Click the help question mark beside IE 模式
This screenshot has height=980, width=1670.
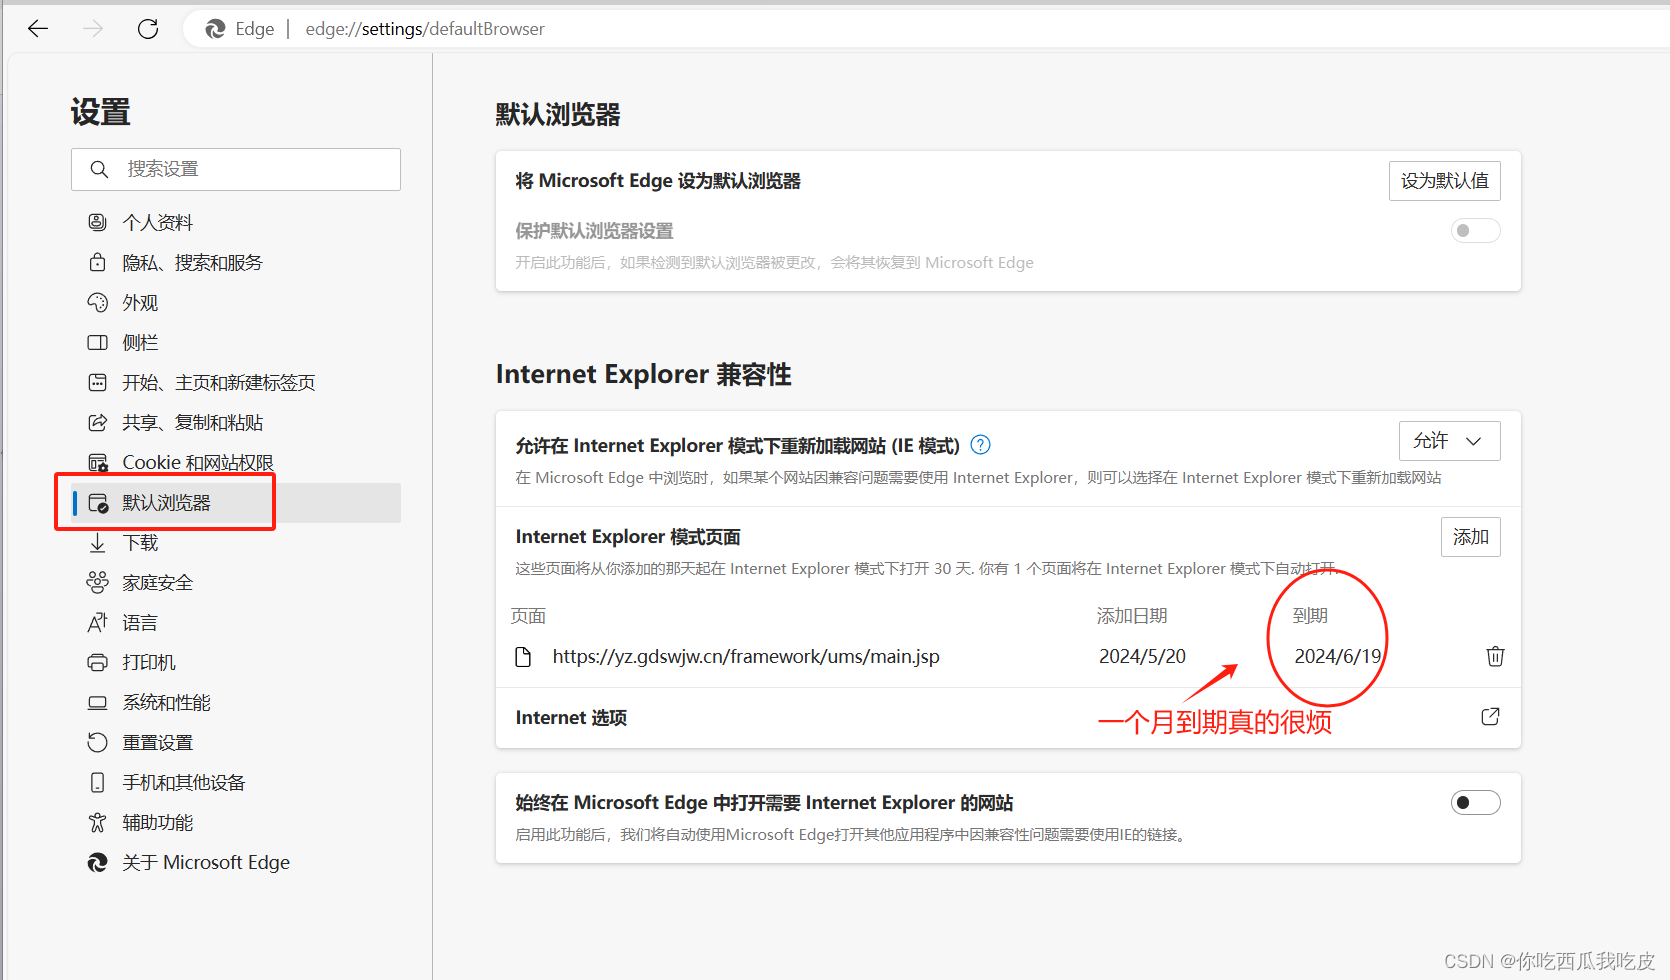click(981, 445)
